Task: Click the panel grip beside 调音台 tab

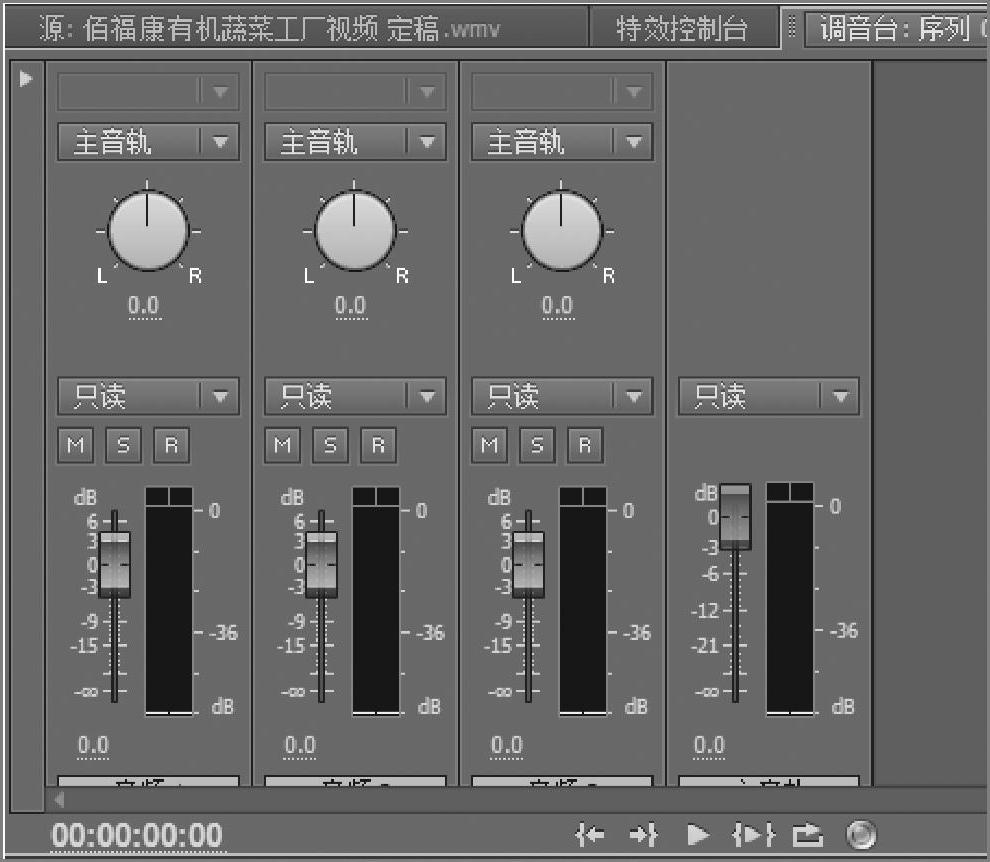Action: [792, 28]
